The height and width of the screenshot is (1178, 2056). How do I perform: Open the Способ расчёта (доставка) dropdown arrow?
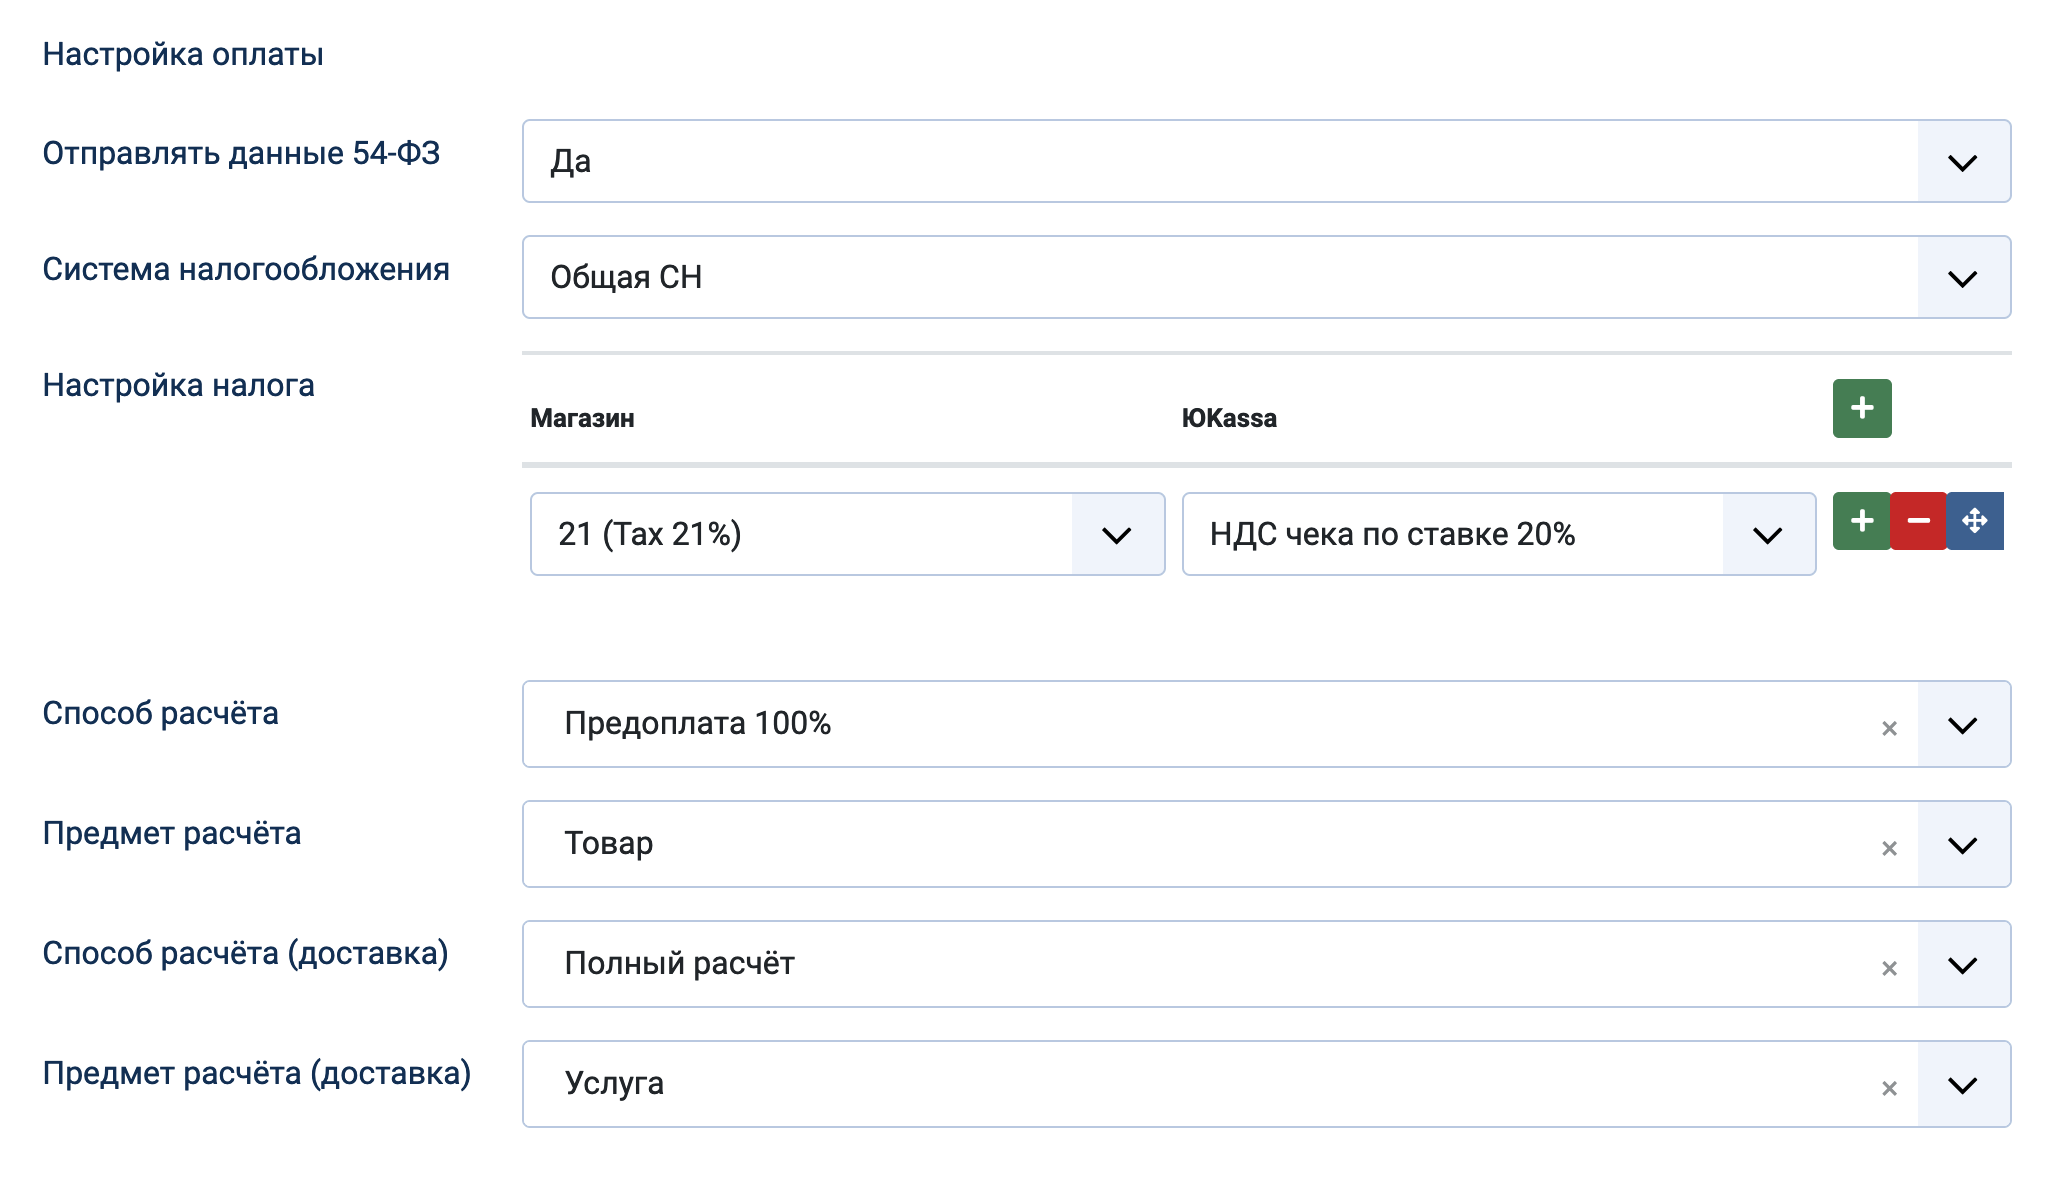coord(1963,965)
